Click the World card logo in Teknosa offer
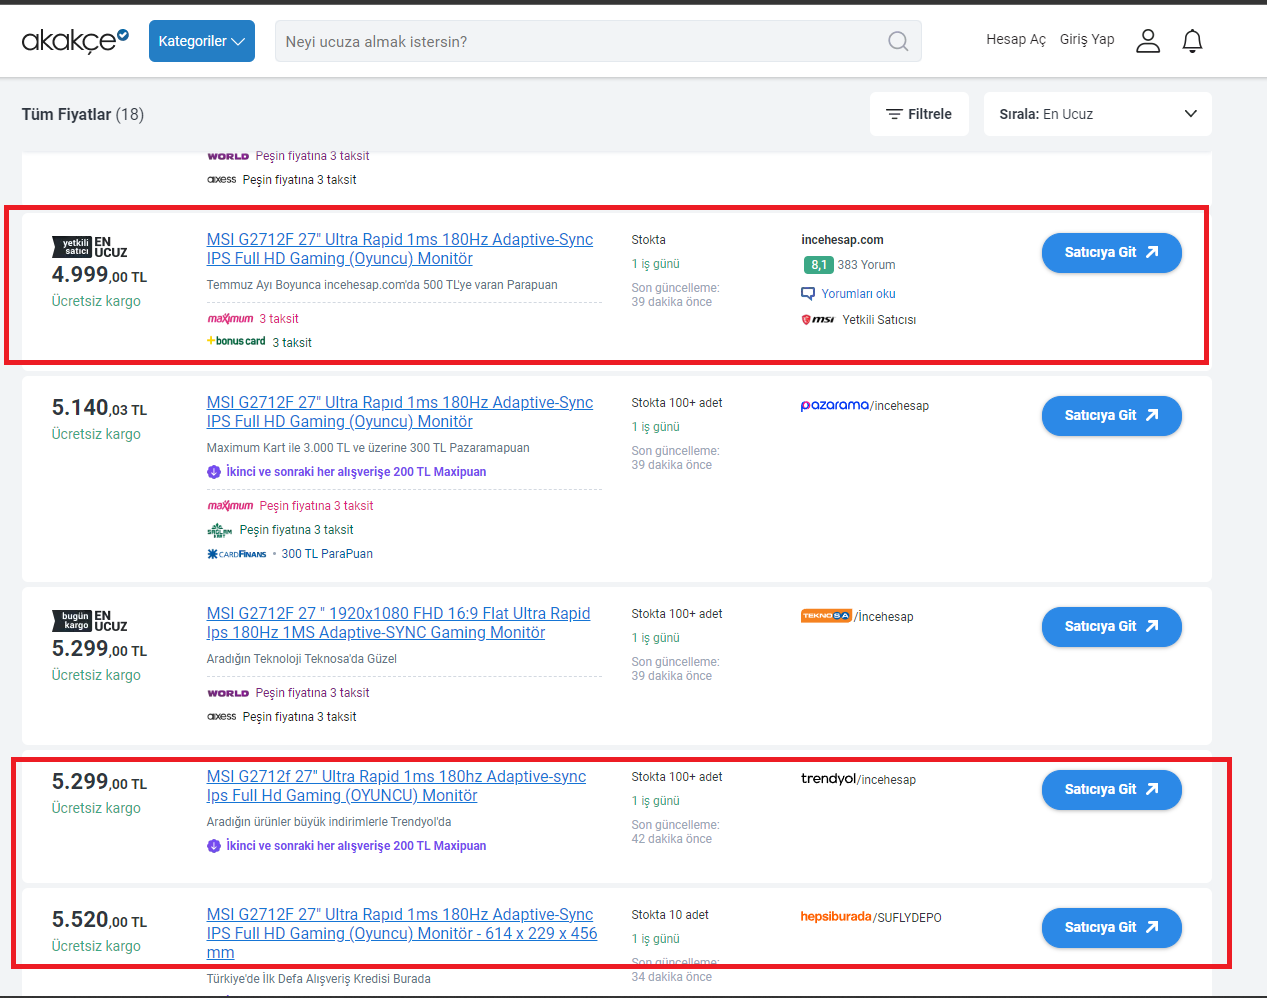The height and width of the screenshot is (998, 1267). coord(228,693)
